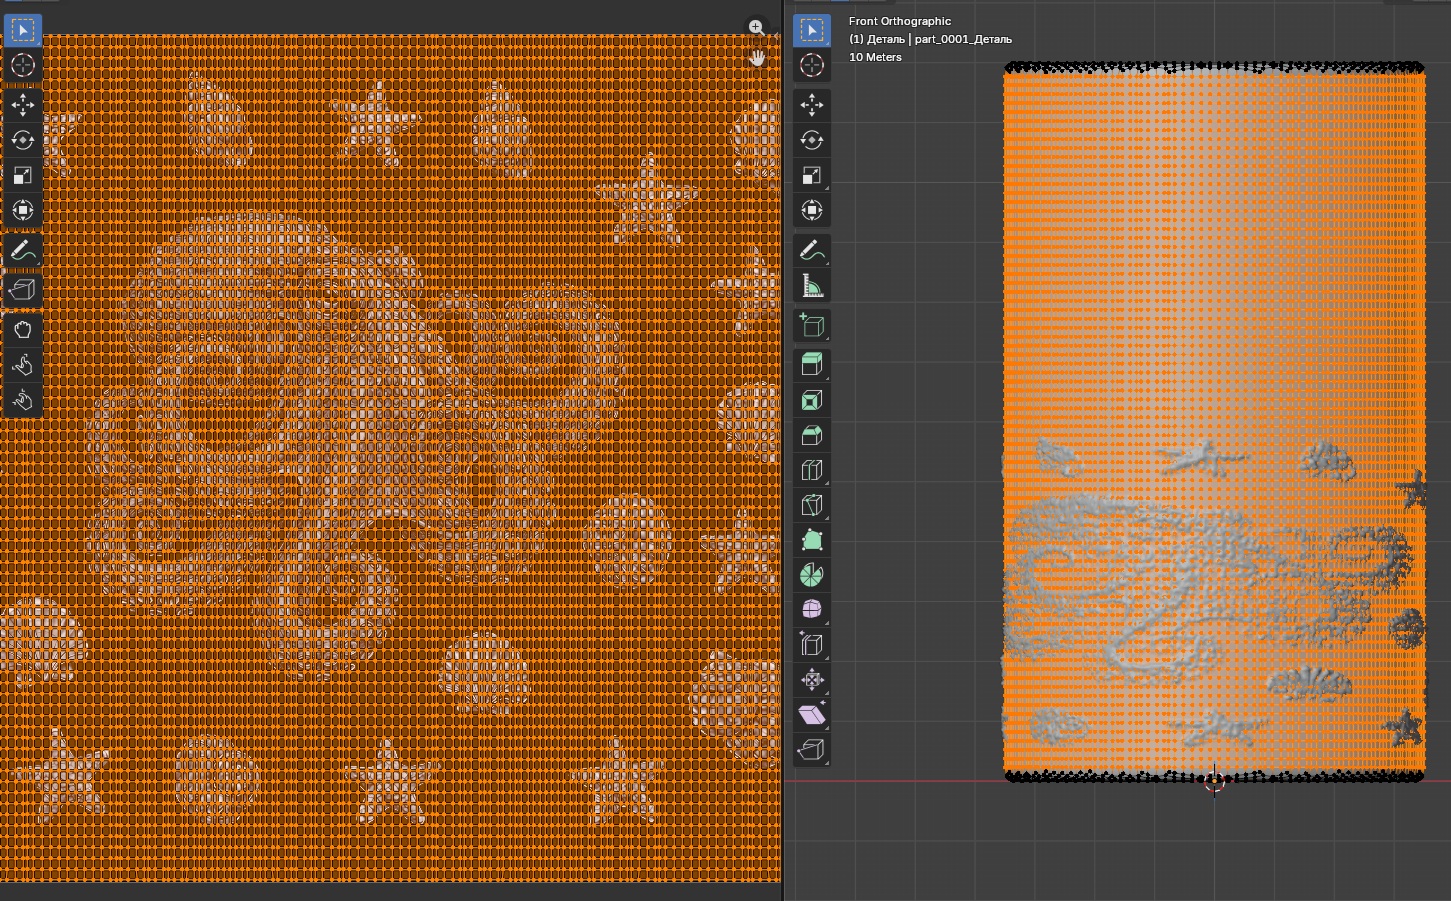Choose the UV editor Pinch tool
Image resolution: width=1451 pixels, height=901 pixels.
click(23, 401)
